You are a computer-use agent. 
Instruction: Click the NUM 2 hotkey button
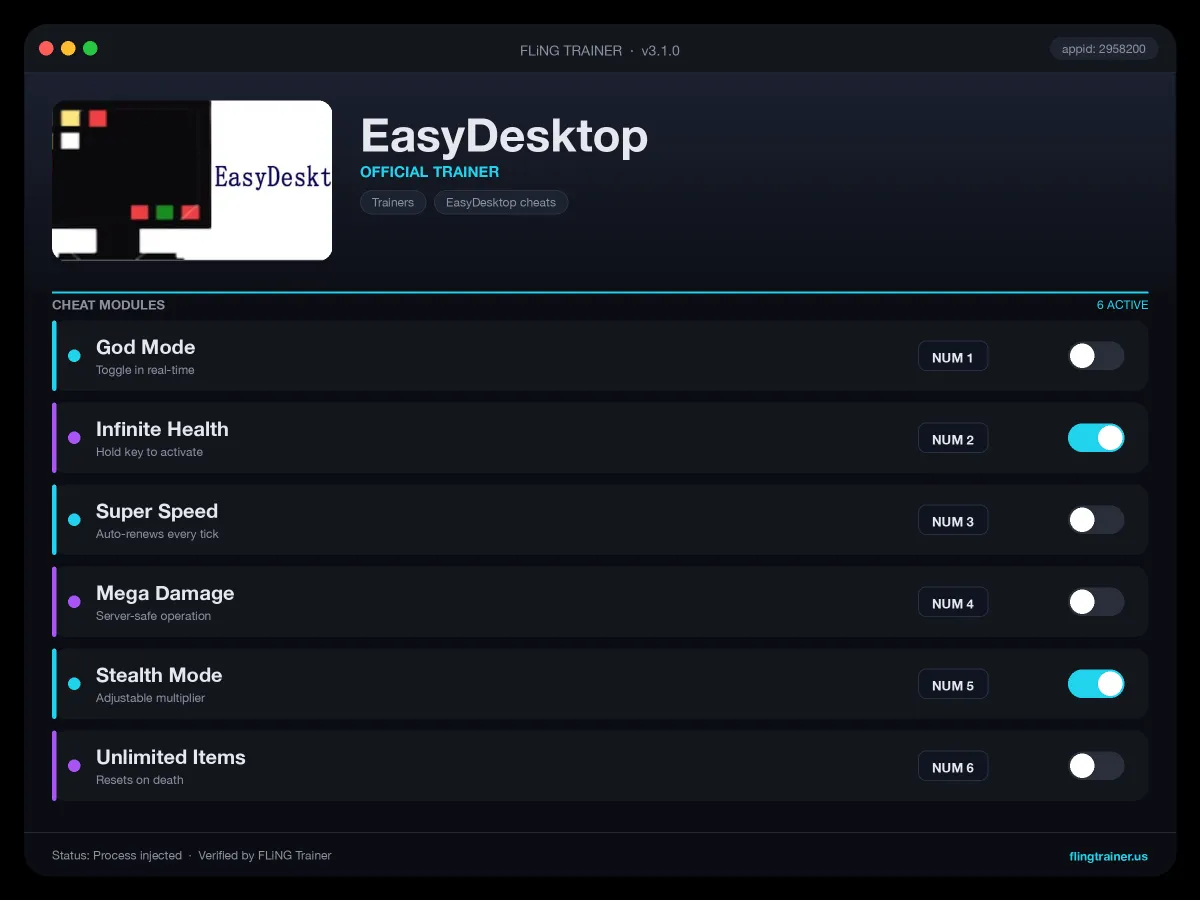point(953,439)
